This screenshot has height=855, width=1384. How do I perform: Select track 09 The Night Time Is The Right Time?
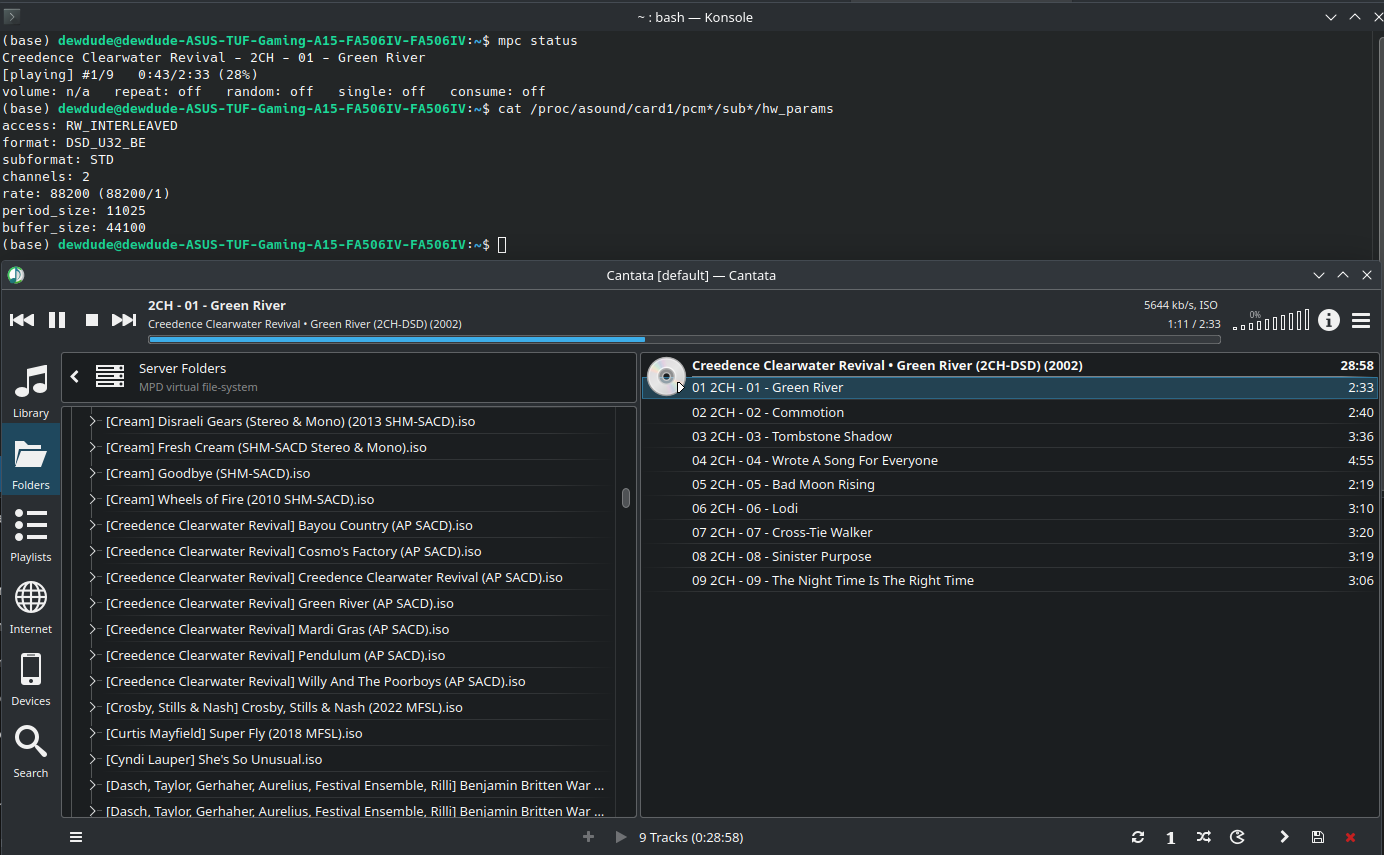[x=1010, y=580]
